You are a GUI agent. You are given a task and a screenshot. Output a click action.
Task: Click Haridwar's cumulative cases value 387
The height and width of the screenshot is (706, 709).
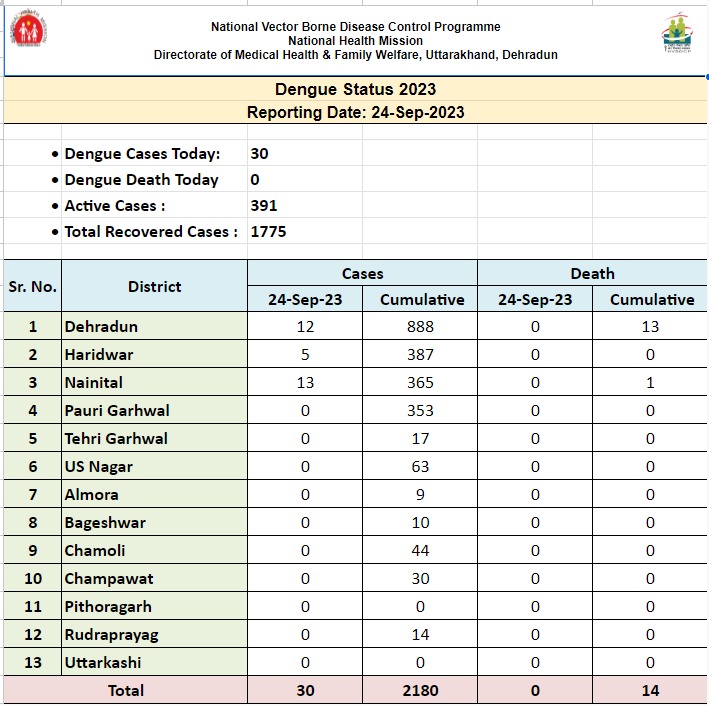point(420,355)
